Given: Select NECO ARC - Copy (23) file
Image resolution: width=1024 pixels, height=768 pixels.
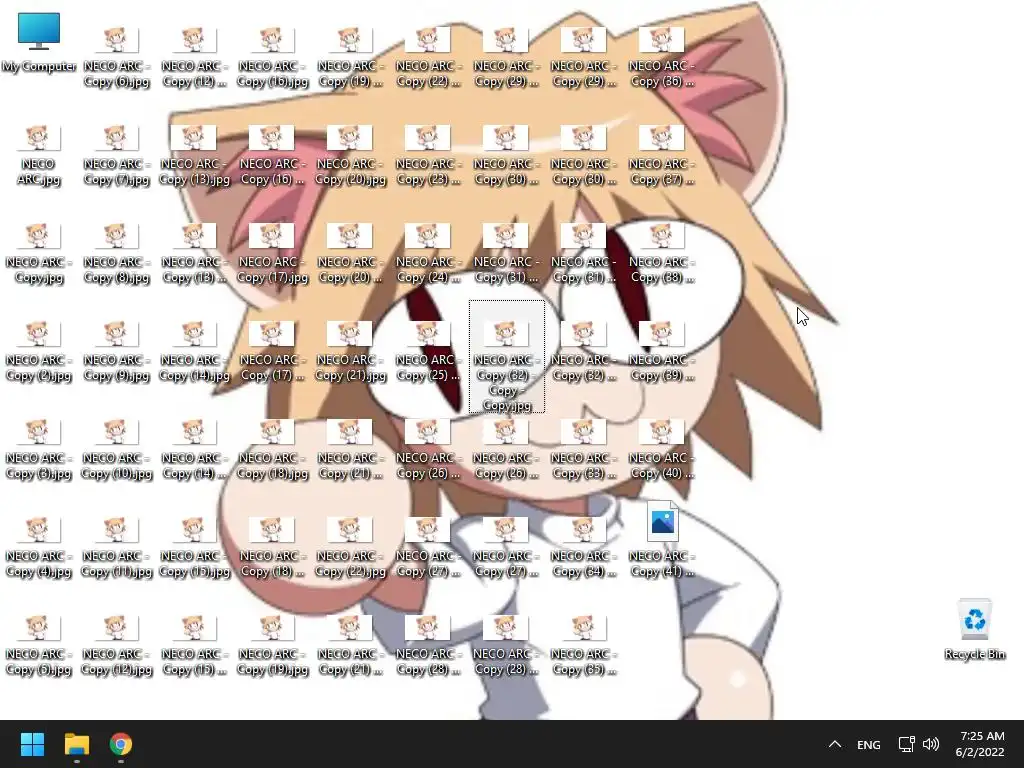Looking at the screenshot, I should click(428, 155).
